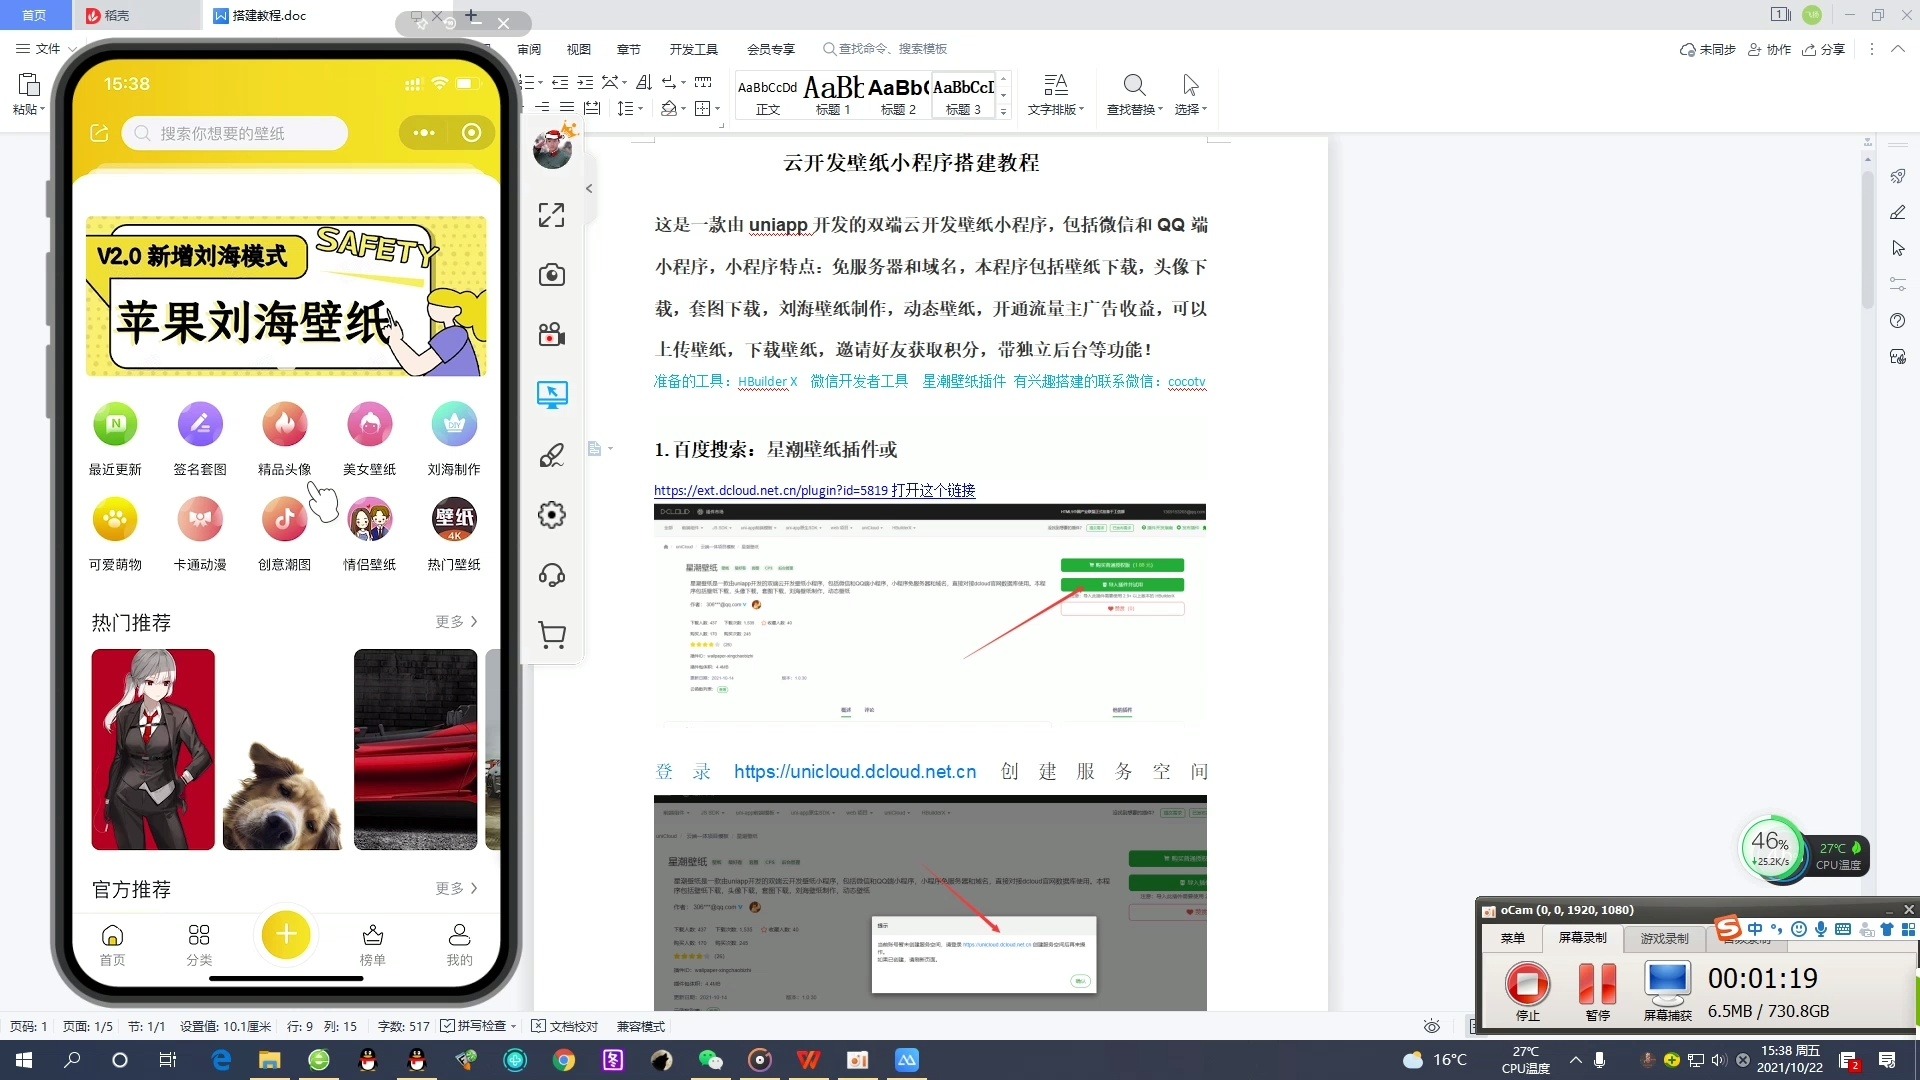Image resolution: width=1920 pixels, height=1080 pixels.
Task: Open the 开发工具 ribbon tab
Action: click(x=694, y=49)
